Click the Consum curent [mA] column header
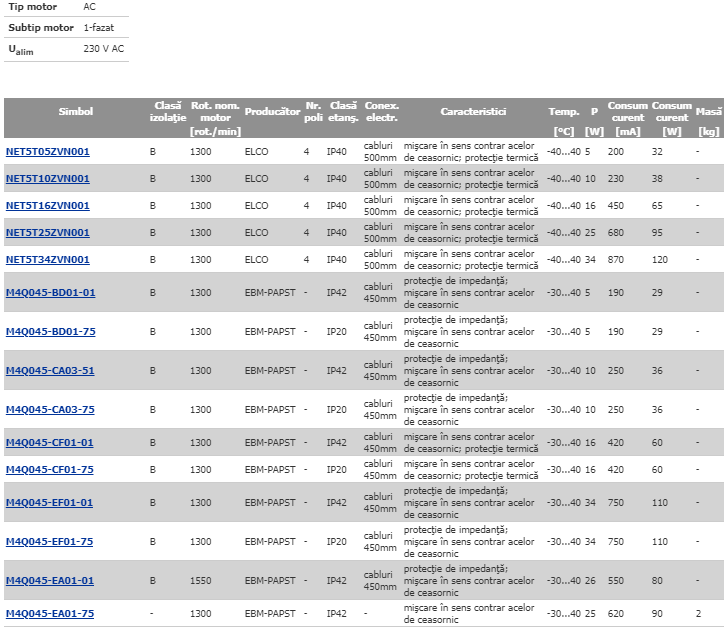 [627, 118]
